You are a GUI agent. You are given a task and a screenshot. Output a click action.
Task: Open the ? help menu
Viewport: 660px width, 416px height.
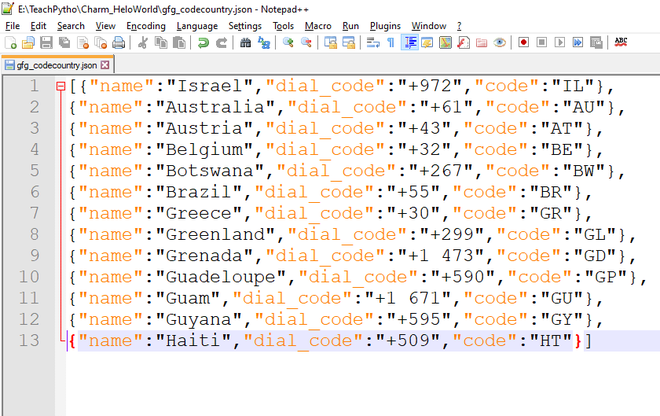pos(459,26)
